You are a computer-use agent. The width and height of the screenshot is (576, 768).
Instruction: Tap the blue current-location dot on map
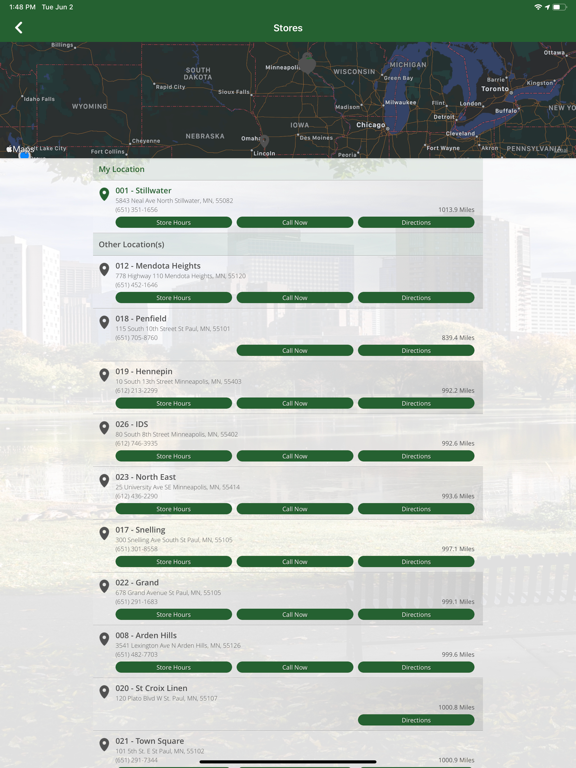(x=24, y=155)
